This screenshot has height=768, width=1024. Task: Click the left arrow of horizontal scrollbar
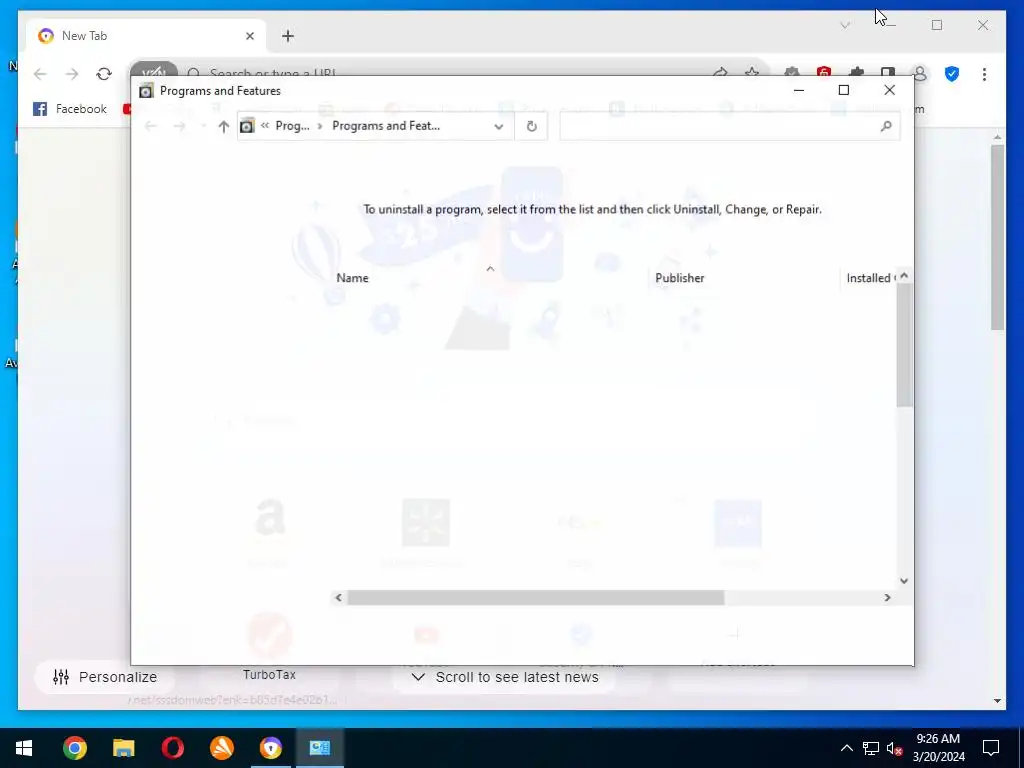click(x=338, y=598)
